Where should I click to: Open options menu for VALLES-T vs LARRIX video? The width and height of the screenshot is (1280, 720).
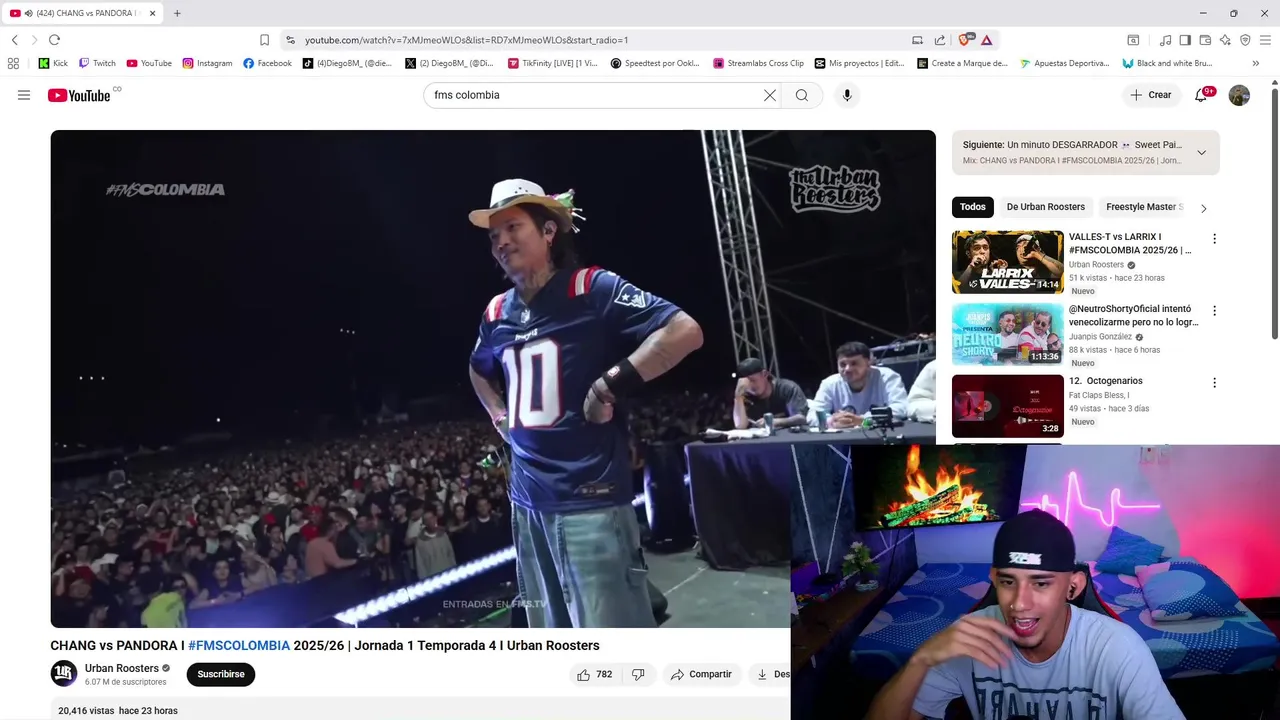(x=1214, y=239)
